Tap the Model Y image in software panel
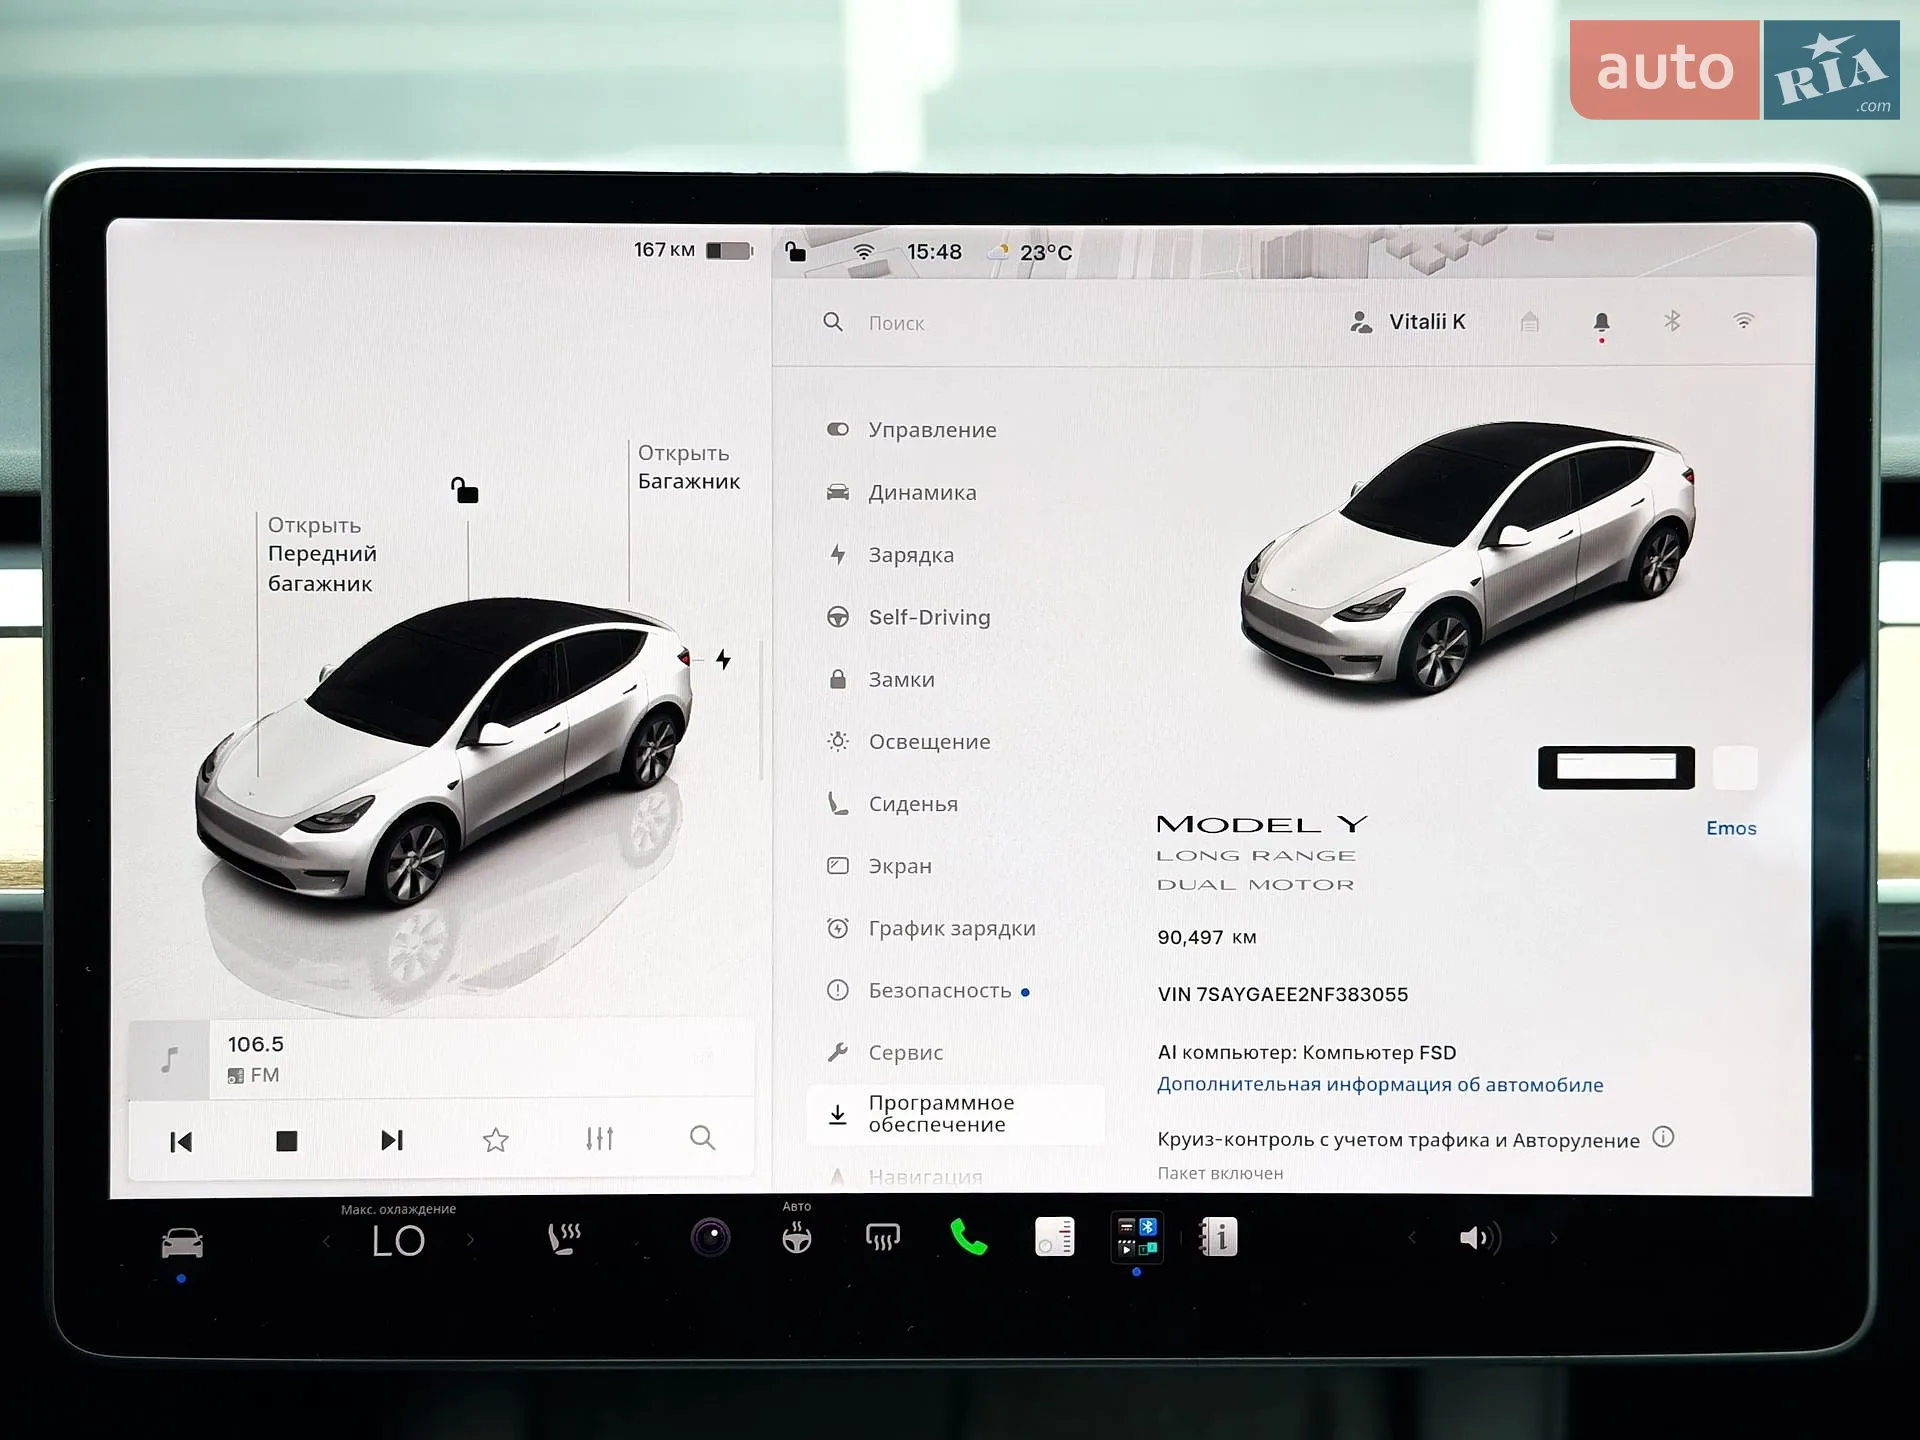Viewport: 1920px width, 1440px height. point(1467,560)
